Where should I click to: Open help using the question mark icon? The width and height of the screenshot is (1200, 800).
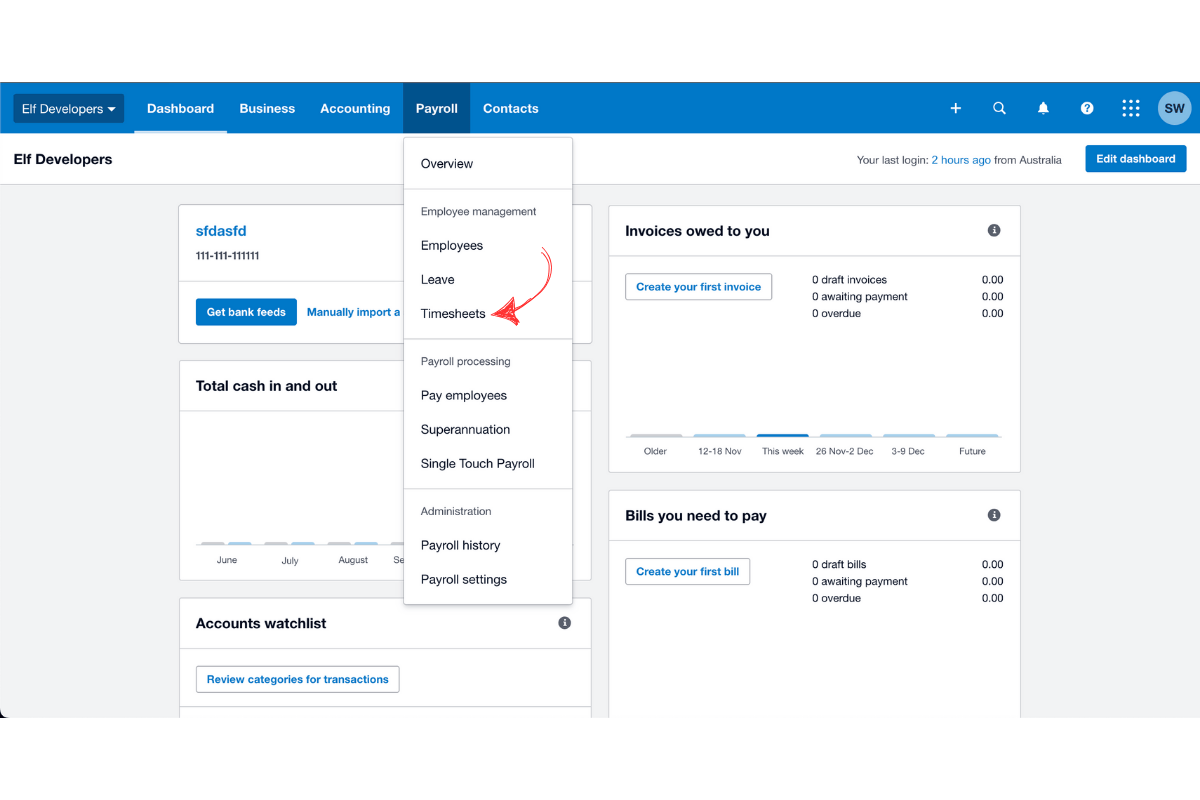[x=1087, y=108]
